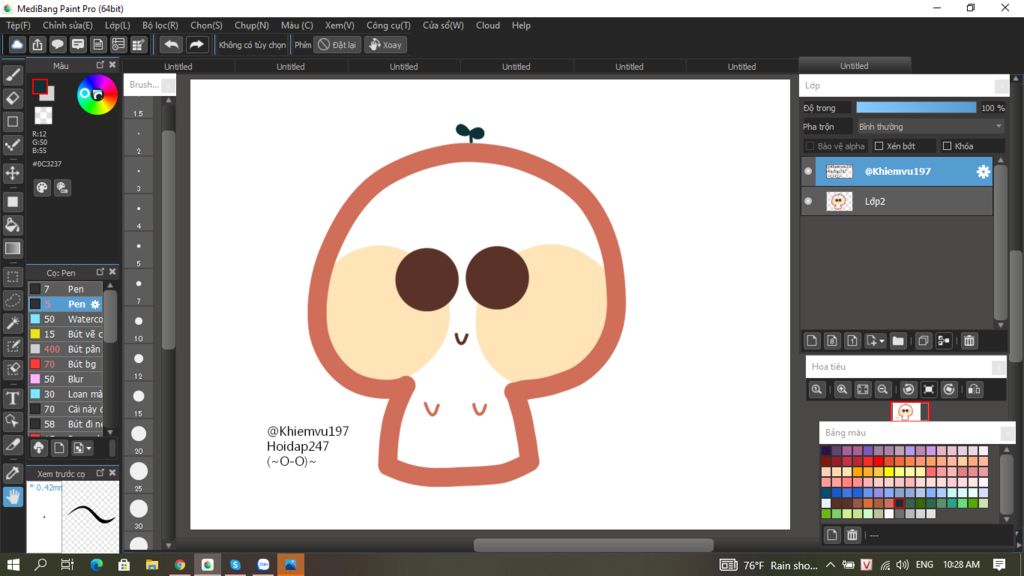1024x576 pixels.
Task: Select the Magic Wand tool
Action: click(x=12, y=323)
